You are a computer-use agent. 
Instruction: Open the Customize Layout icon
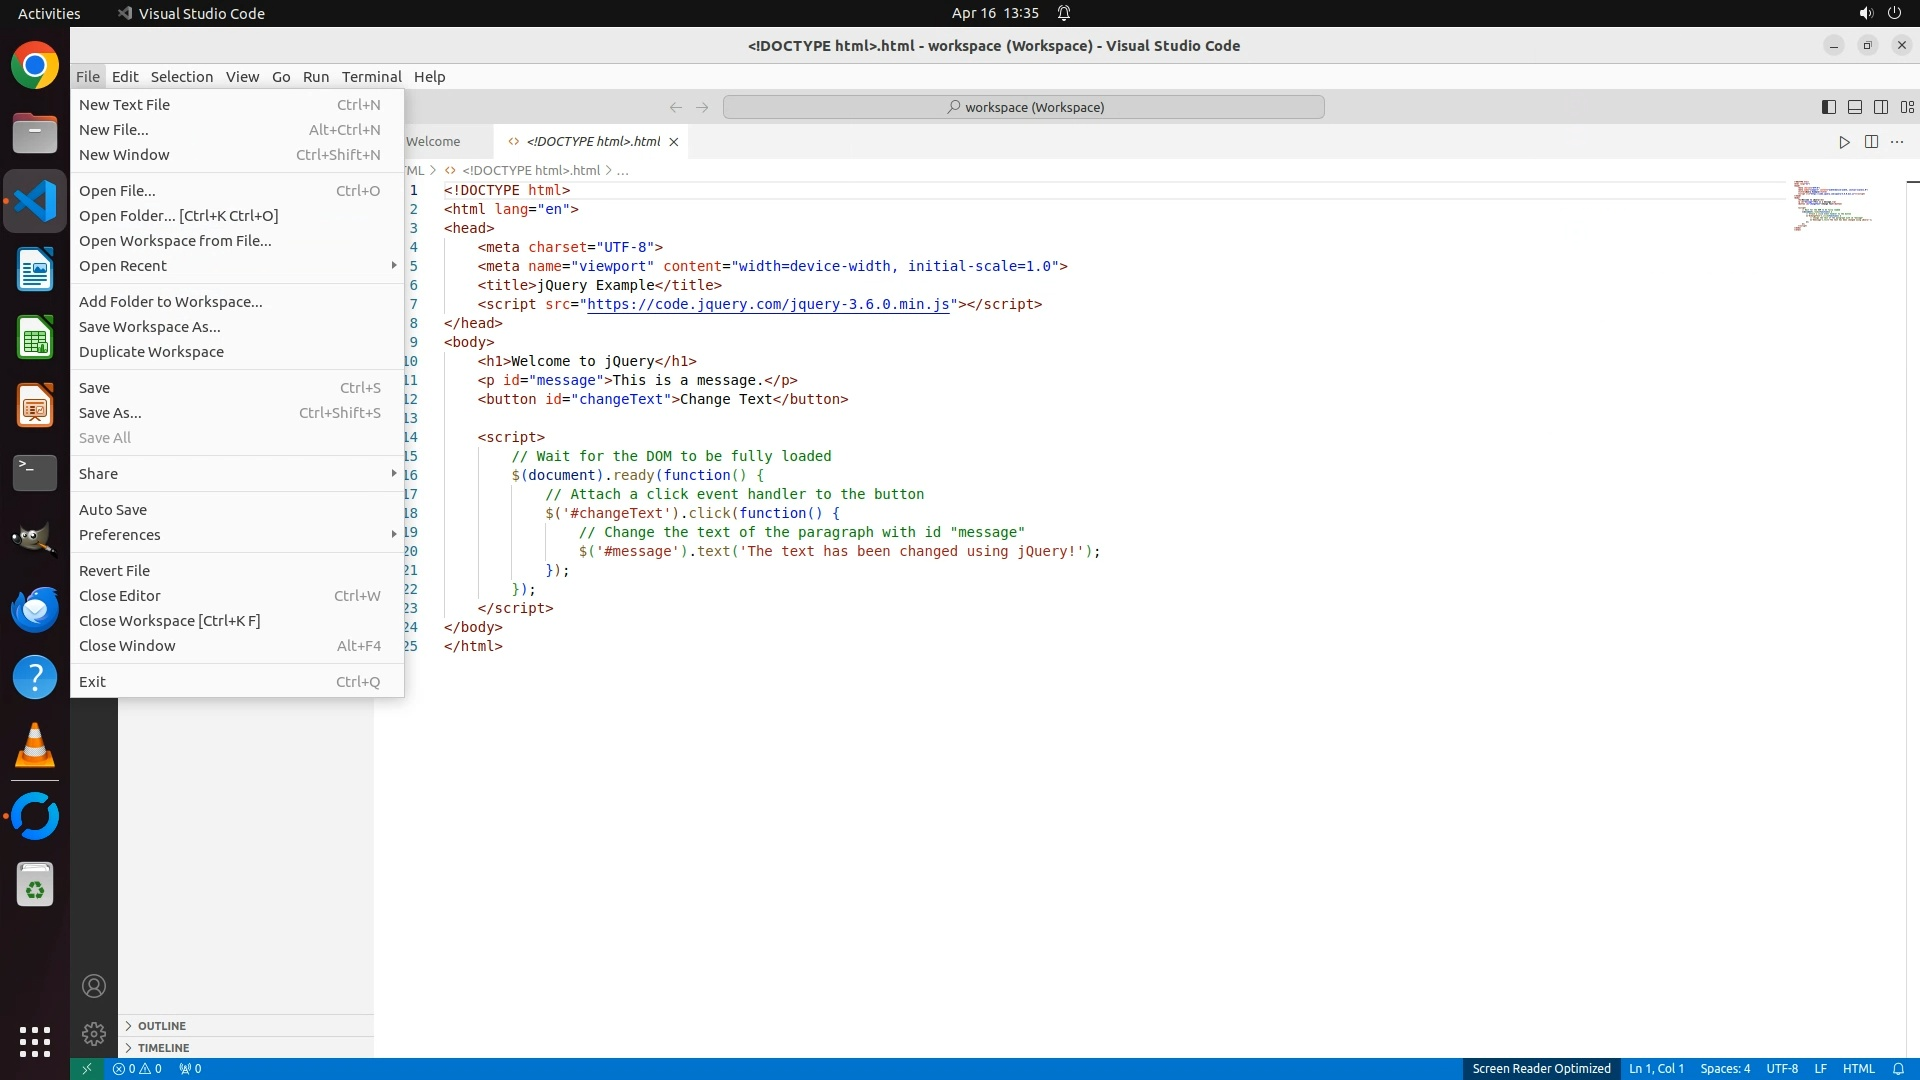[1907, 107]
